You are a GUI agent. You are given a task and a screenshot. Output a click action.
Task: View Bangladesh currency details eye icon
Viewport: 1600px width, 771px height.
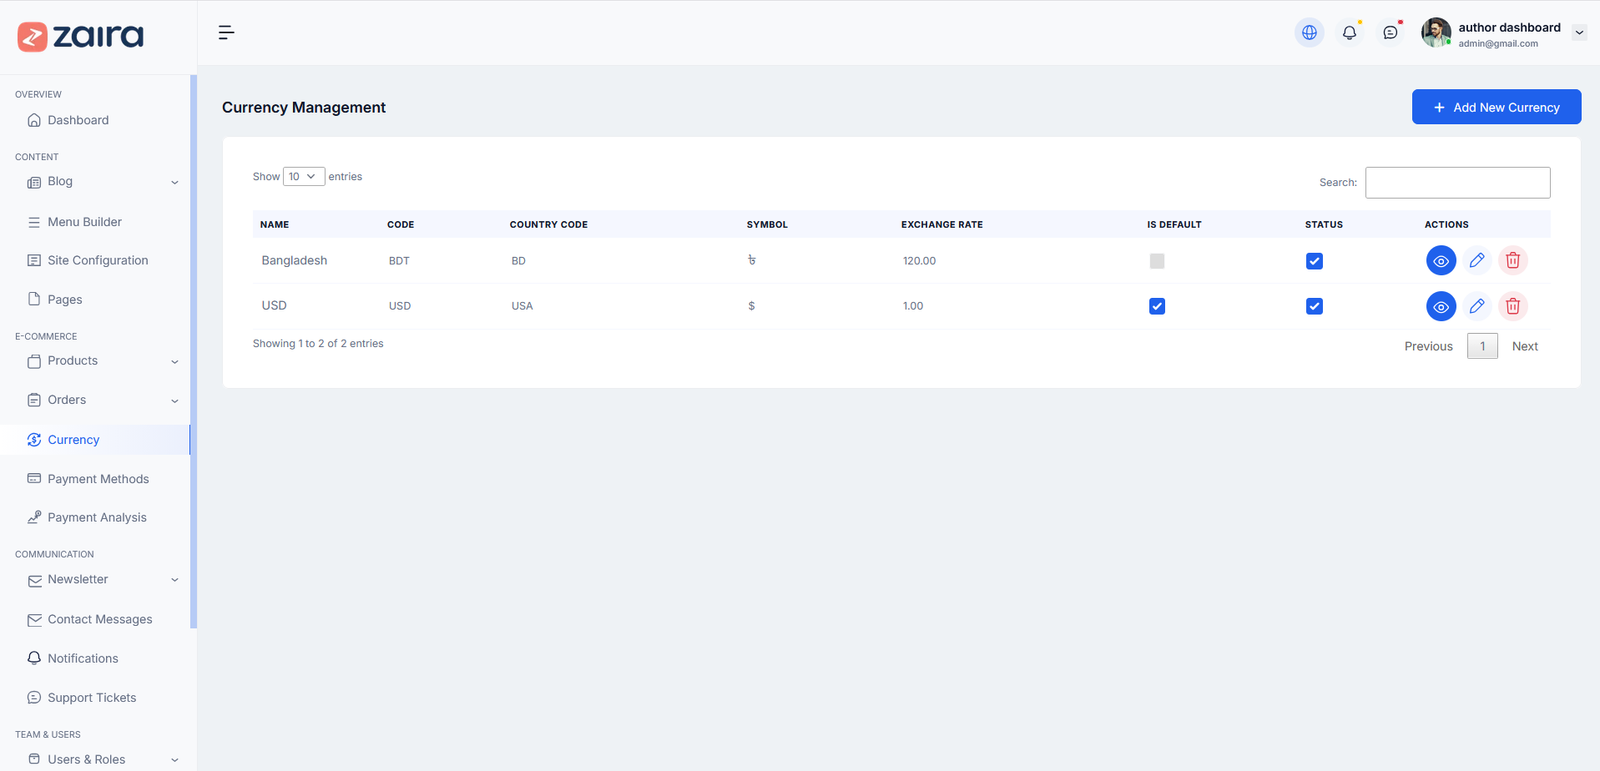pyautogui.click(x=1440, y=261)
